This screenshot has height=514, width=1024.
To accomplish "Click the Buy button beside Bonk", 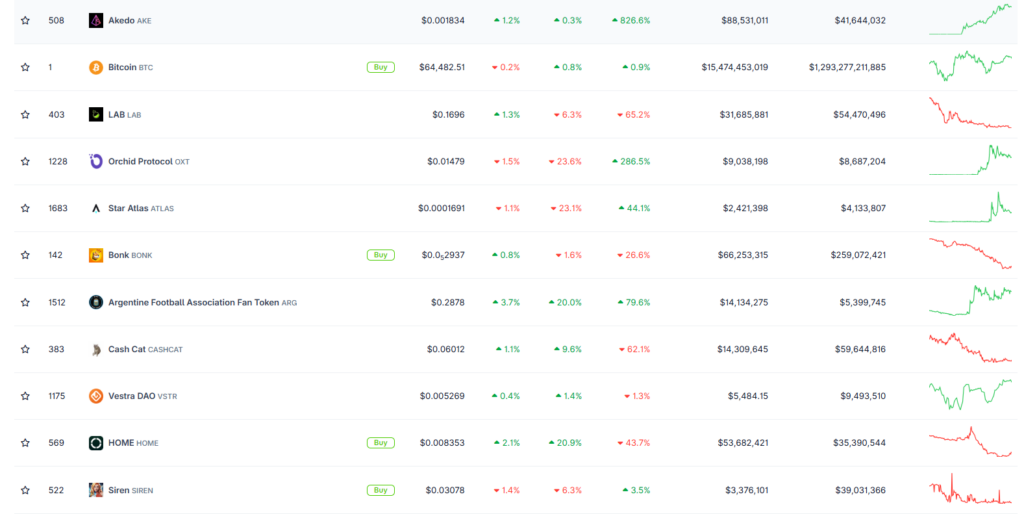I will [381, 255].
